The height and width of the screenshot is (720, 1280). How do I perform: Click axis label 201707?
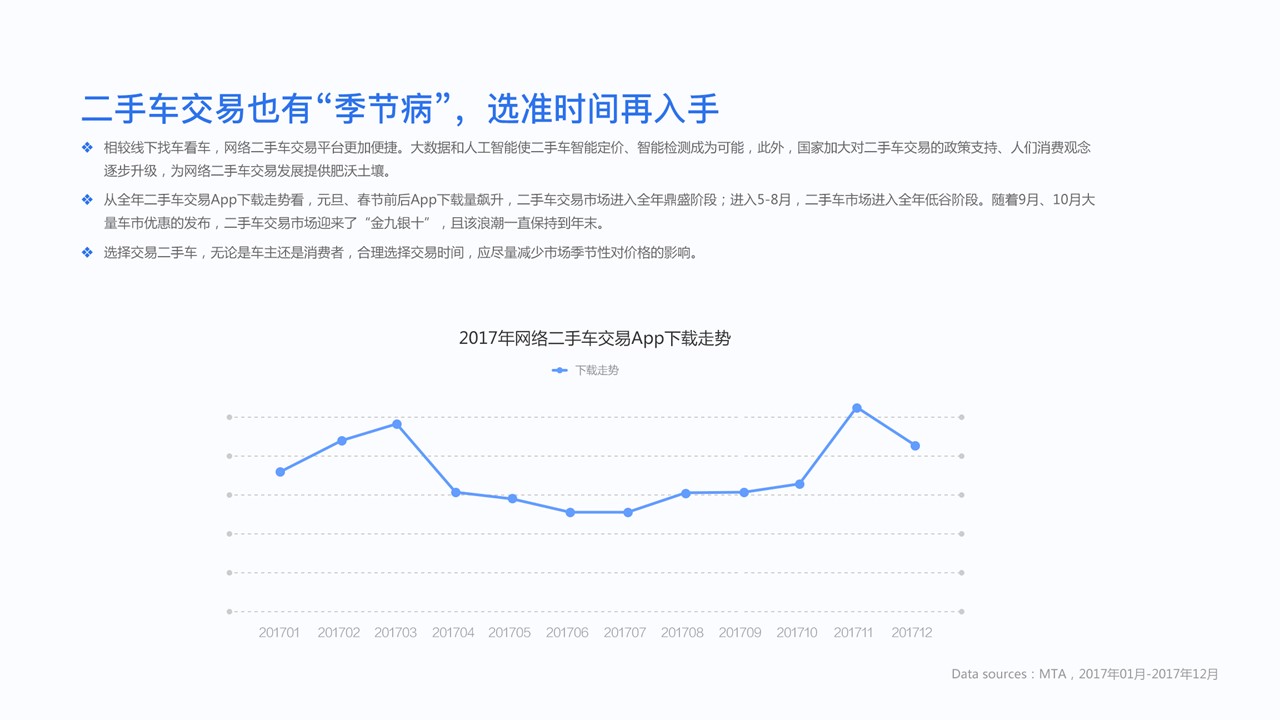pos(625,633)
